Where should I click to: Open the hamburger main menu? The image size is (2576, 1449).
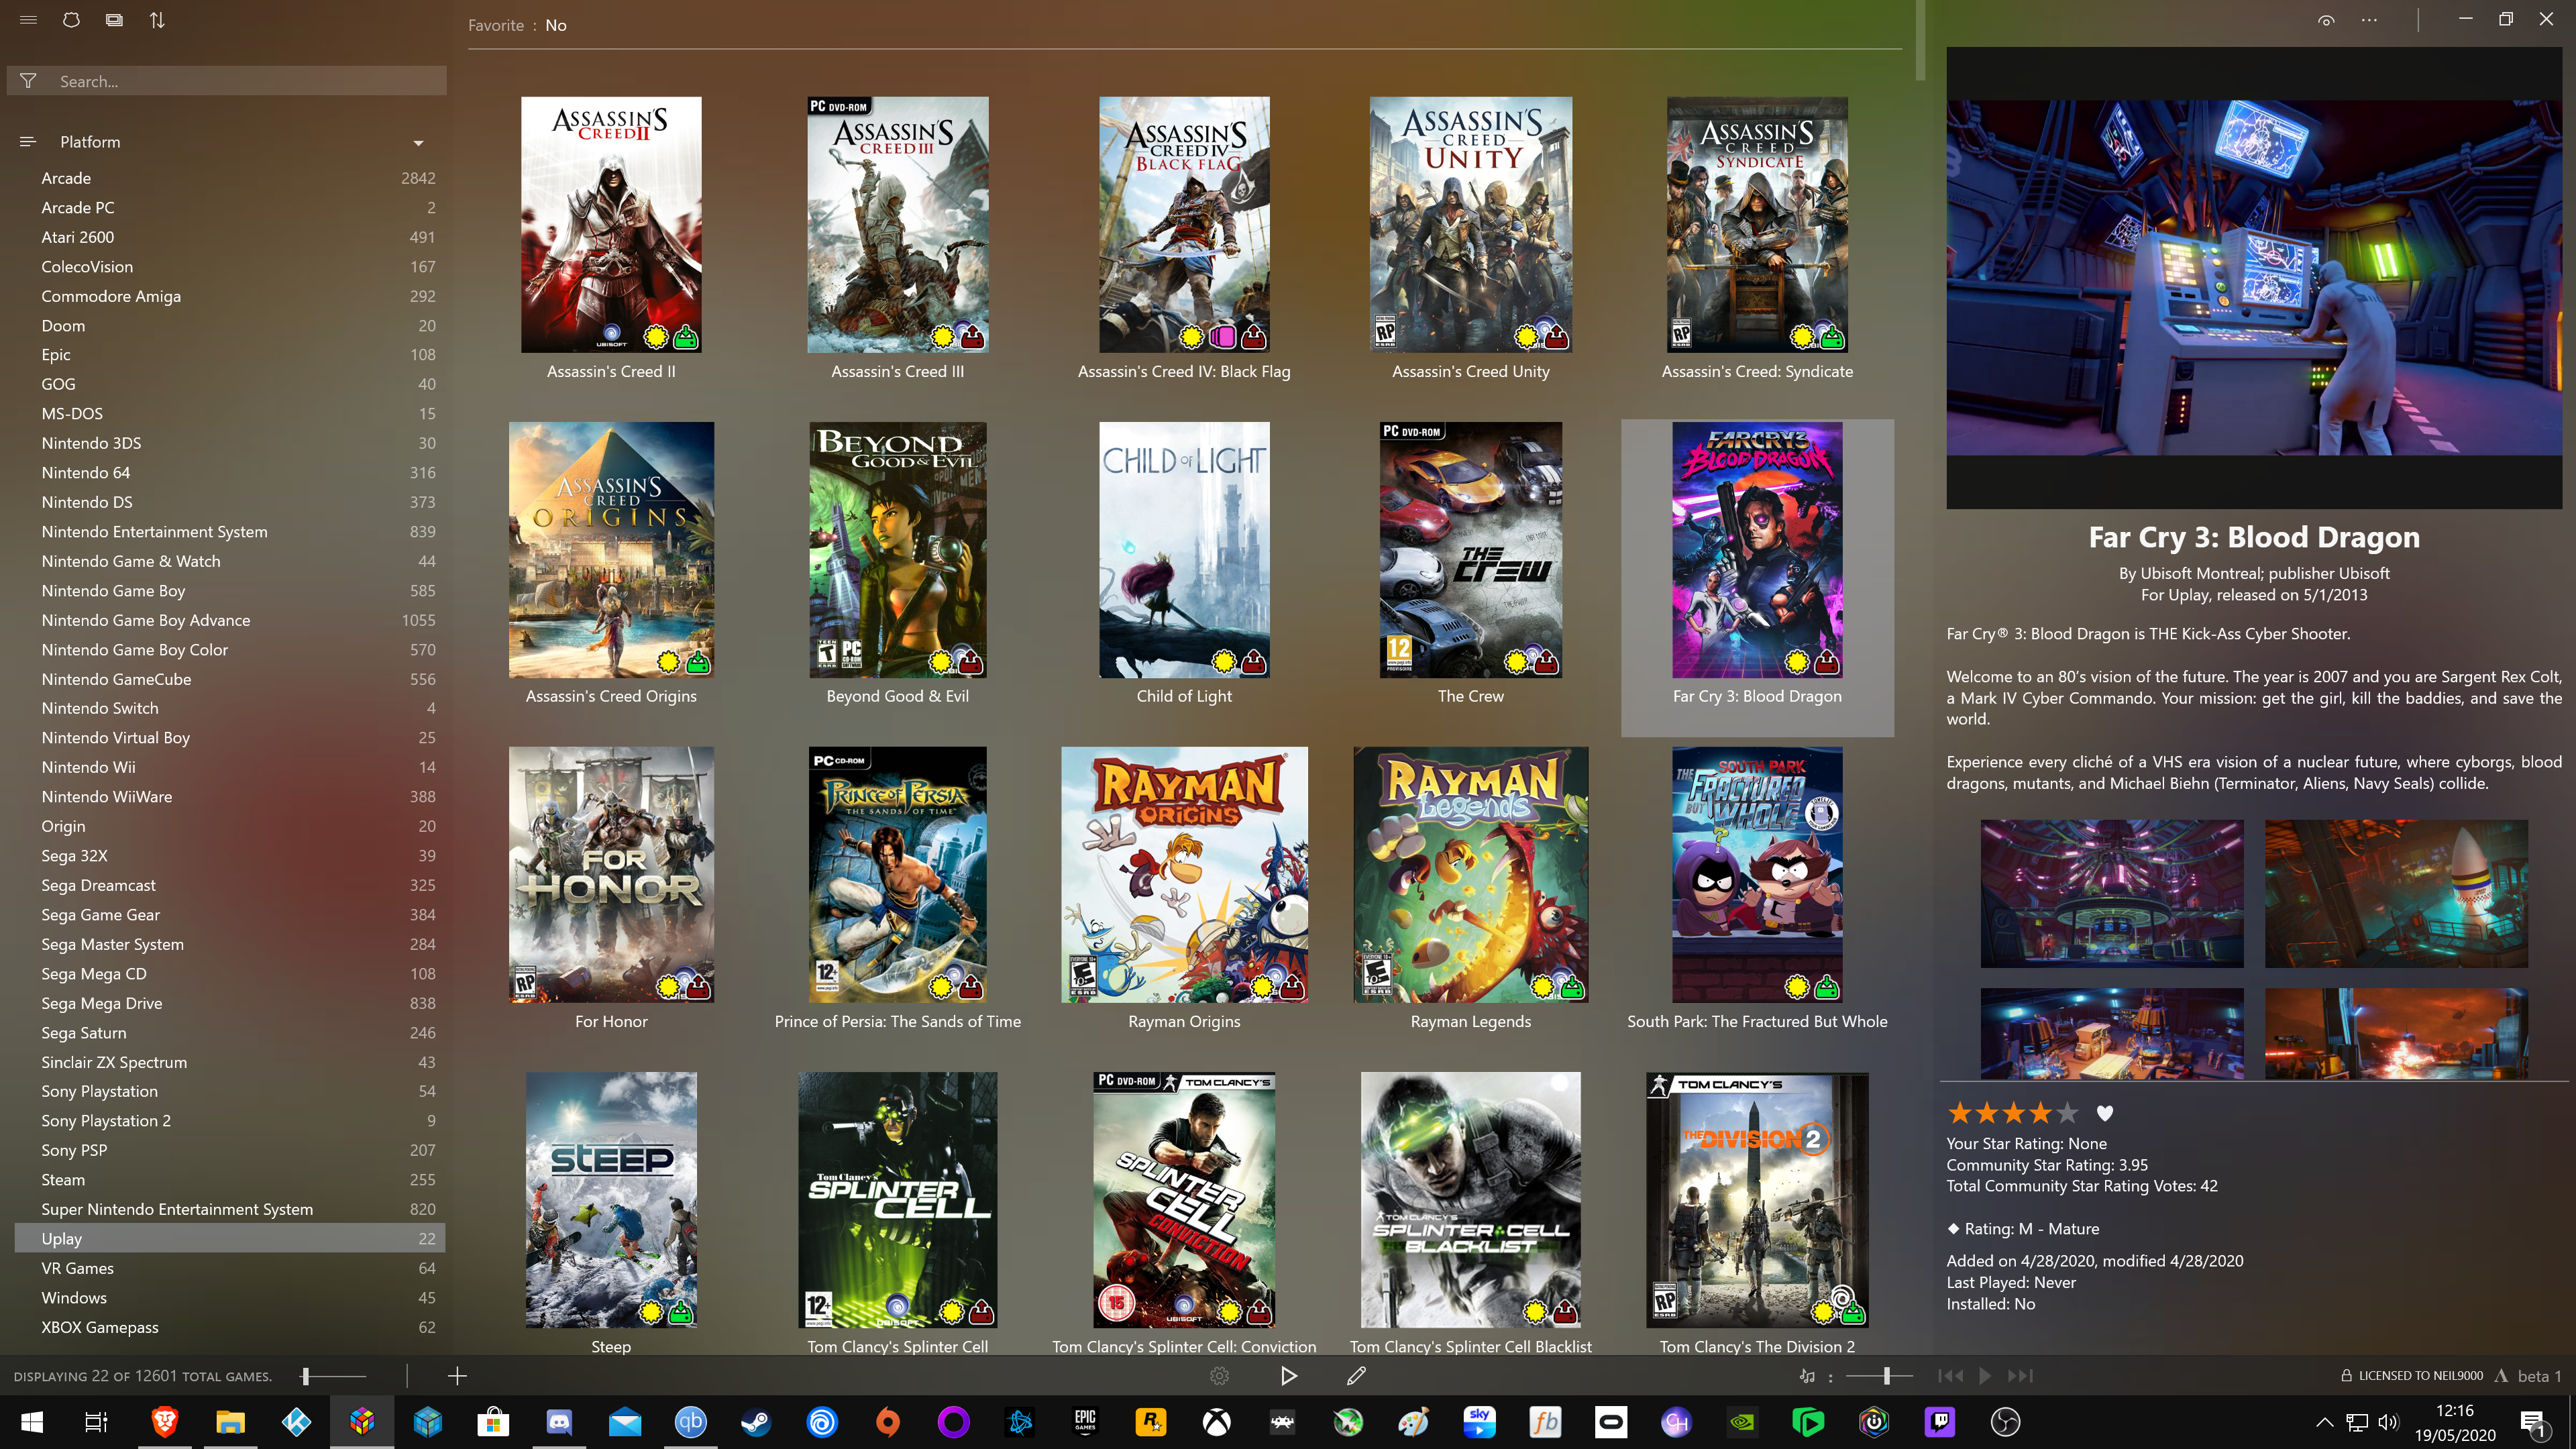click(x=28, y=20)
